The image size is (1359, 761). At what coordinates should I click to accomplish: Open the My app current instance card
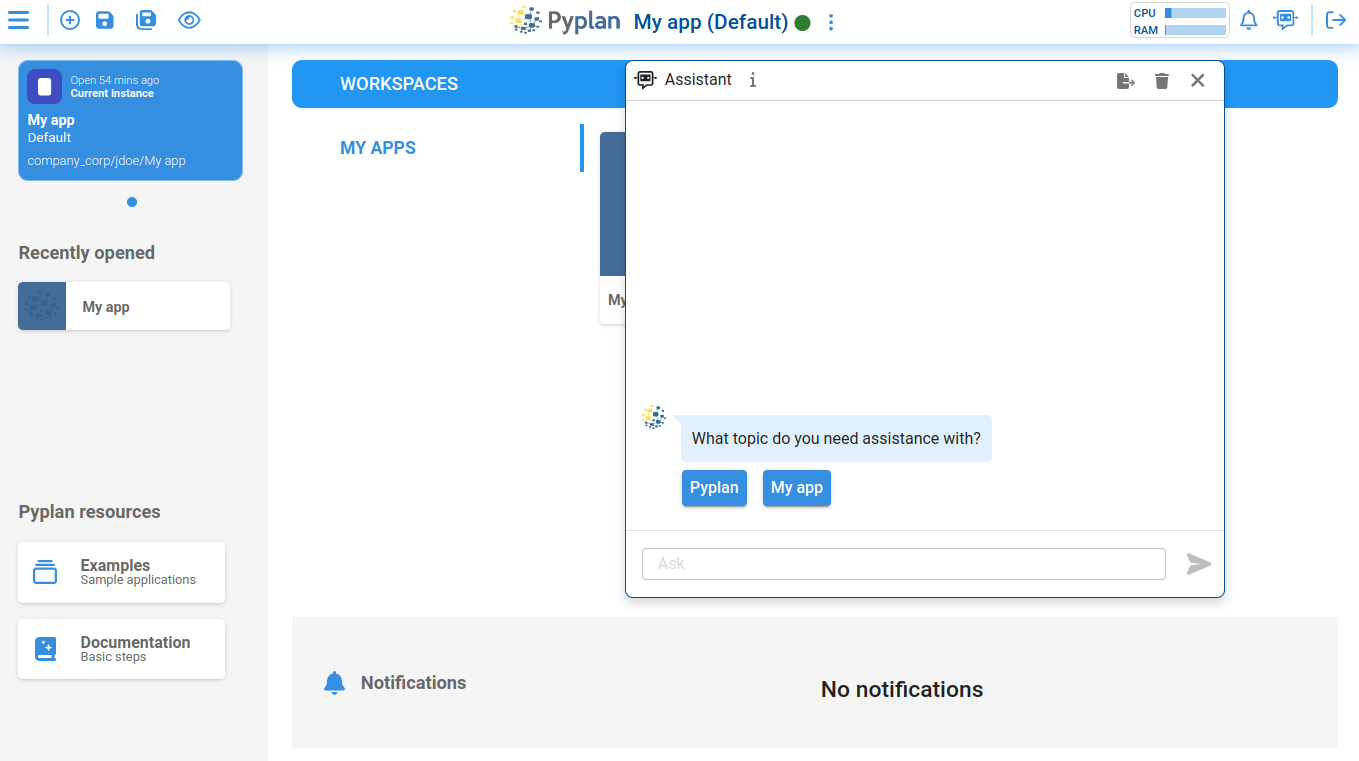pos(130,120)
